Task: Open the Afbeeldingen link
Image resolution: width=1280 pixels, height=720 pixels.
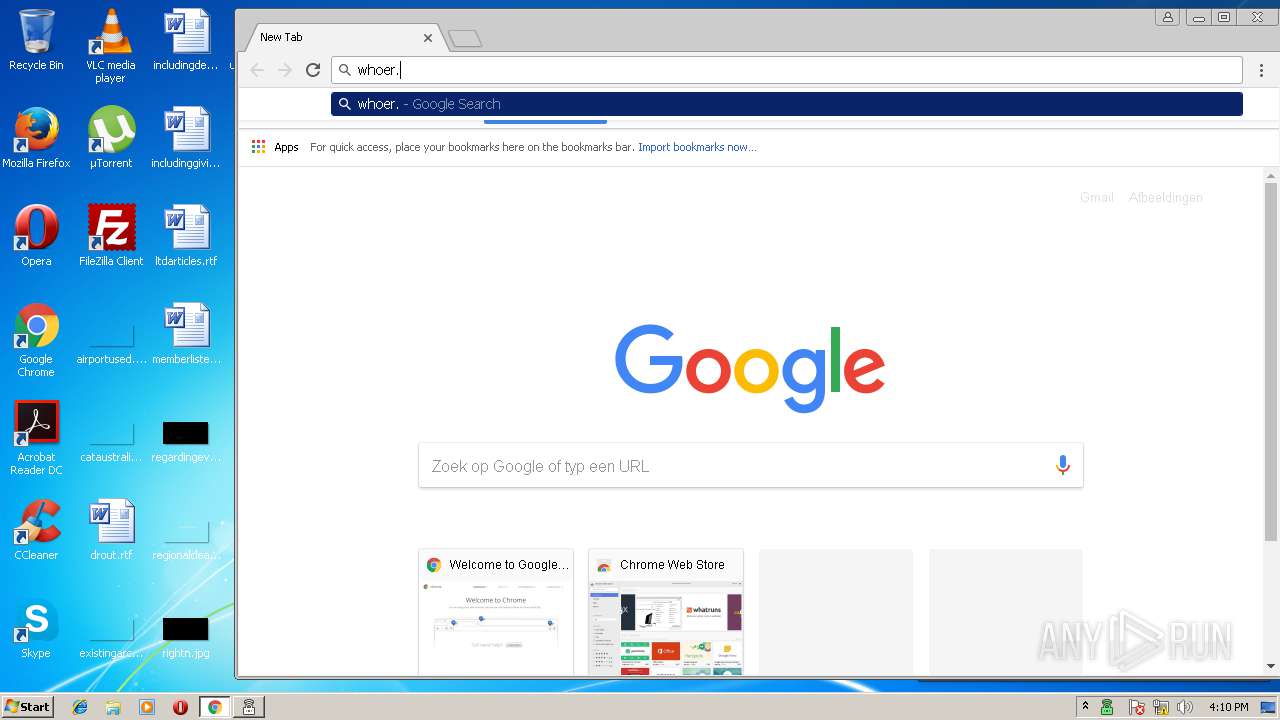Action: coord(1165,197)
